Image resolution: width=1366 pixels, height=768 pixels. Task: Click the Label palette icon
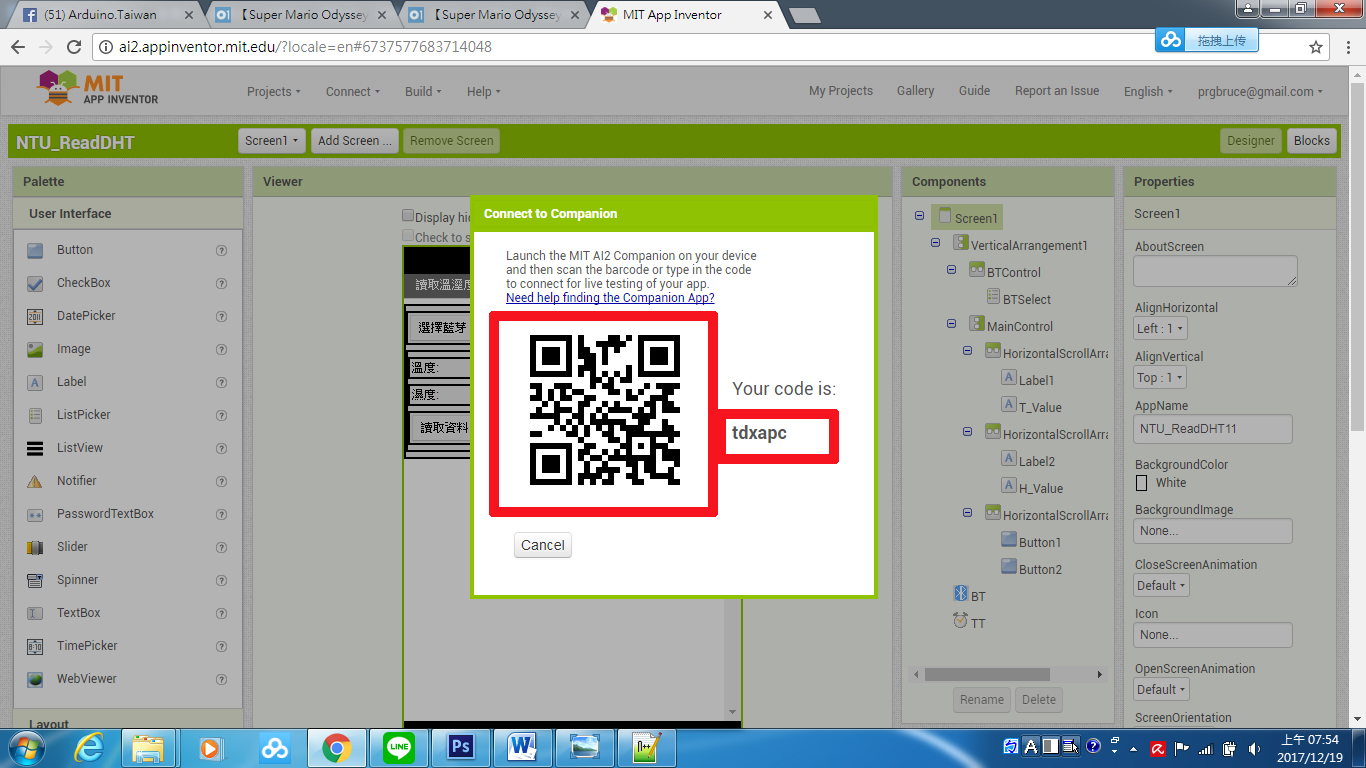point(35,382)
